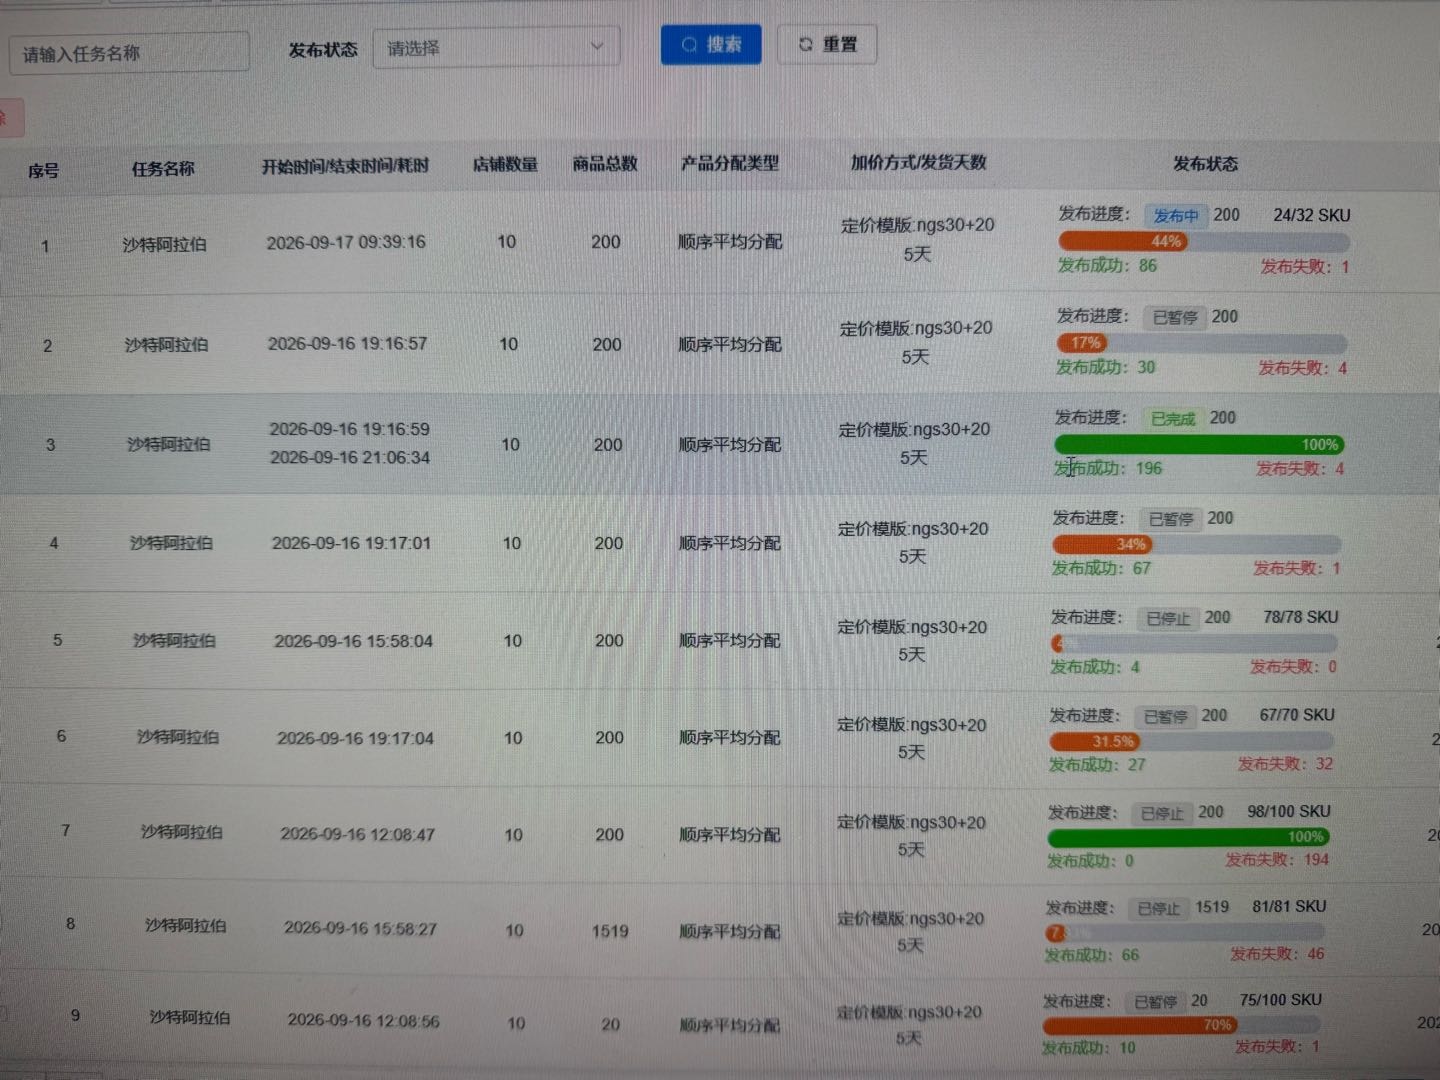1440x1080 pixels.
Task: Click the 发布成功: 67 text
Action: coord(1101,568)
